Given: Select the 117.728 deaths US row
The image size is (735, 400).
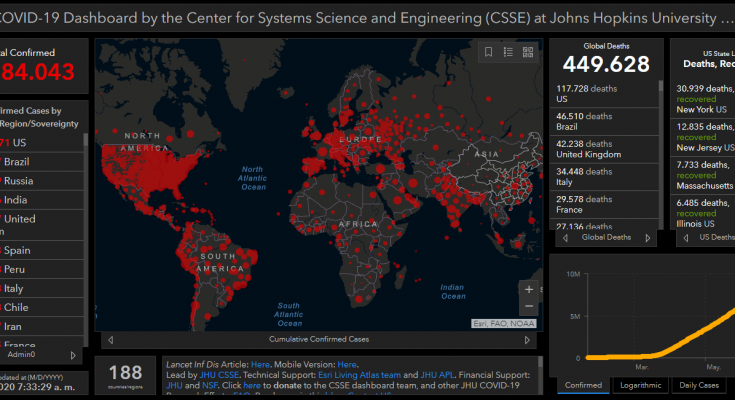Looking at the screenshot, I should [604, 94].
